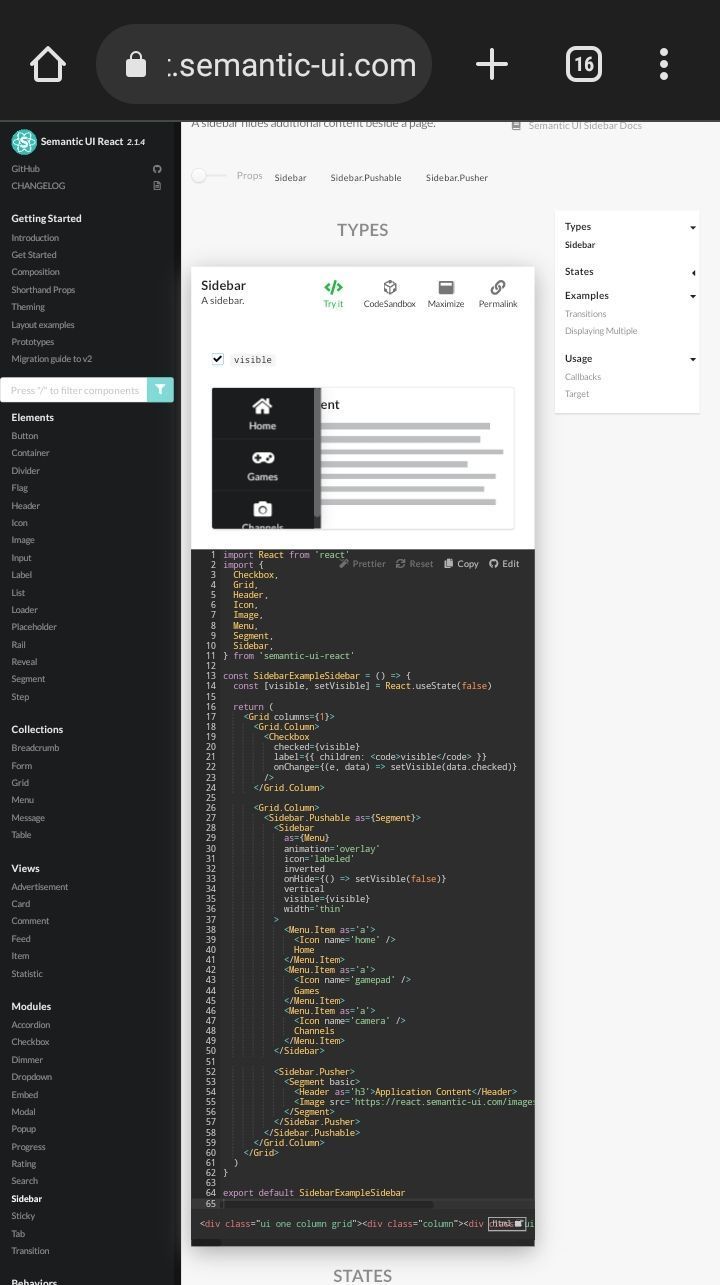Toggle the visible checkbox
Image resolution: width=720 pixels, height=1285 pixels.
pyautogui.click(x=217, y=359)
